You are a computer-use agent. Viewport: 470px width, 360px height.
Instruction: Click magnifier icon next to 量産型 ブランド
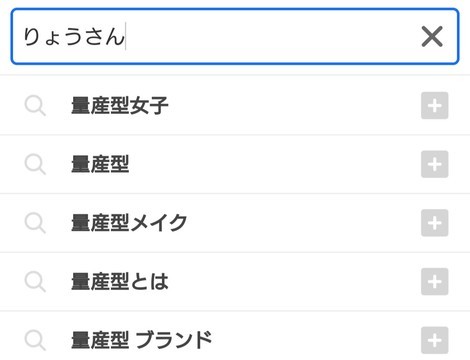(35, 340)
